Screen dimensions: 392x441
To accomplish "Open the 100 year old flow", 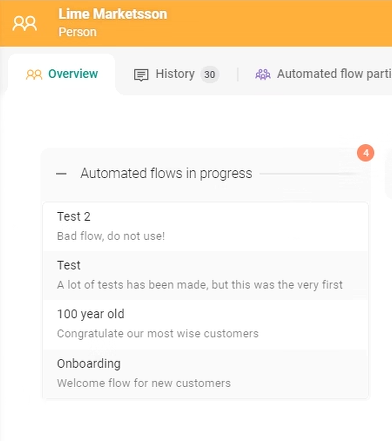I will (206, 324).
